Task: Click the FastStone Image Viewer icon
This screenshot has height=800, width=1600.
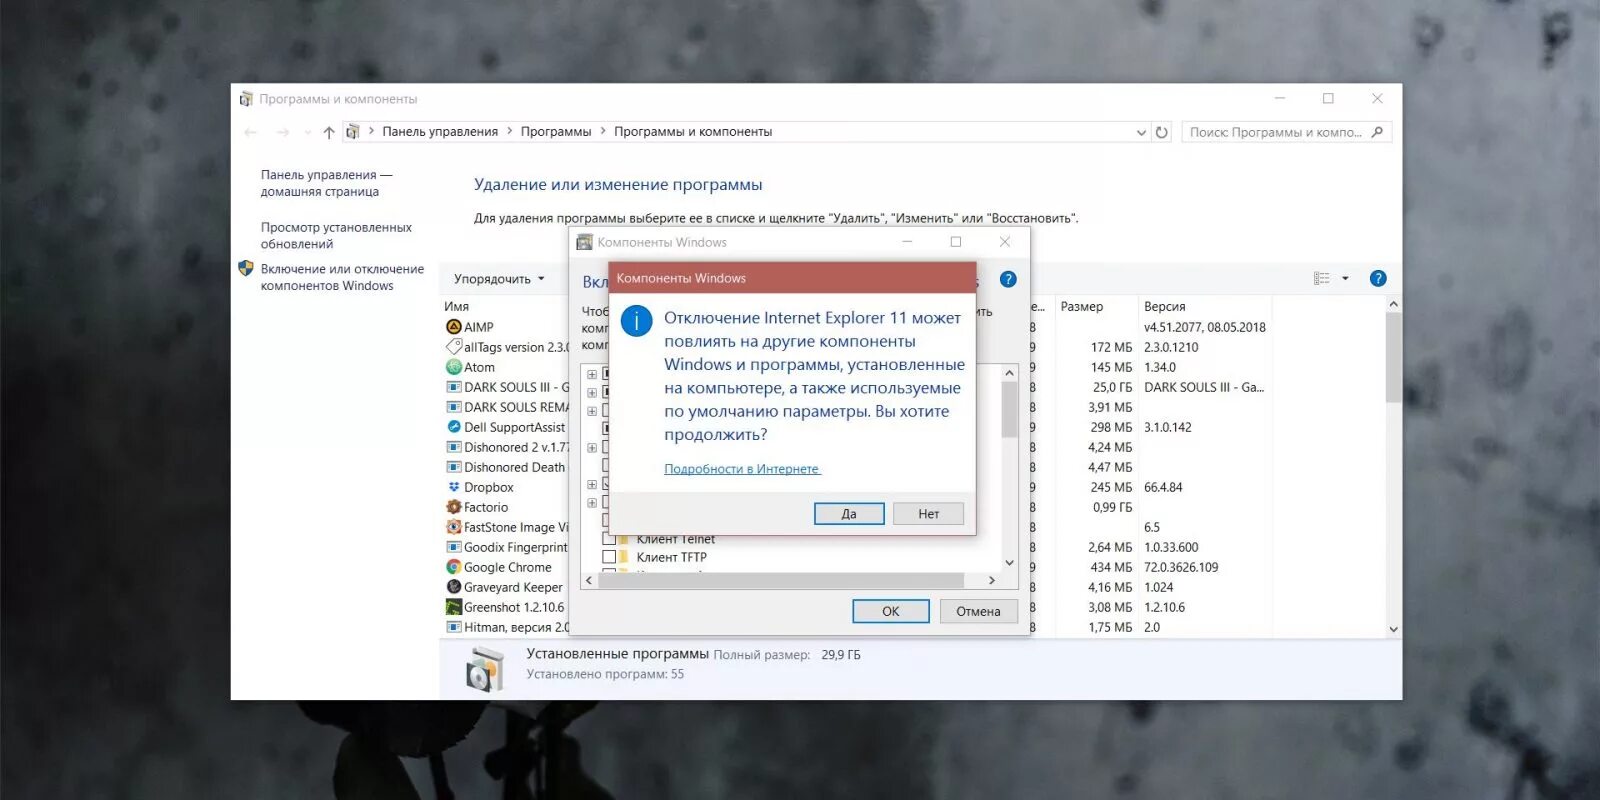Action: (453, 527)
